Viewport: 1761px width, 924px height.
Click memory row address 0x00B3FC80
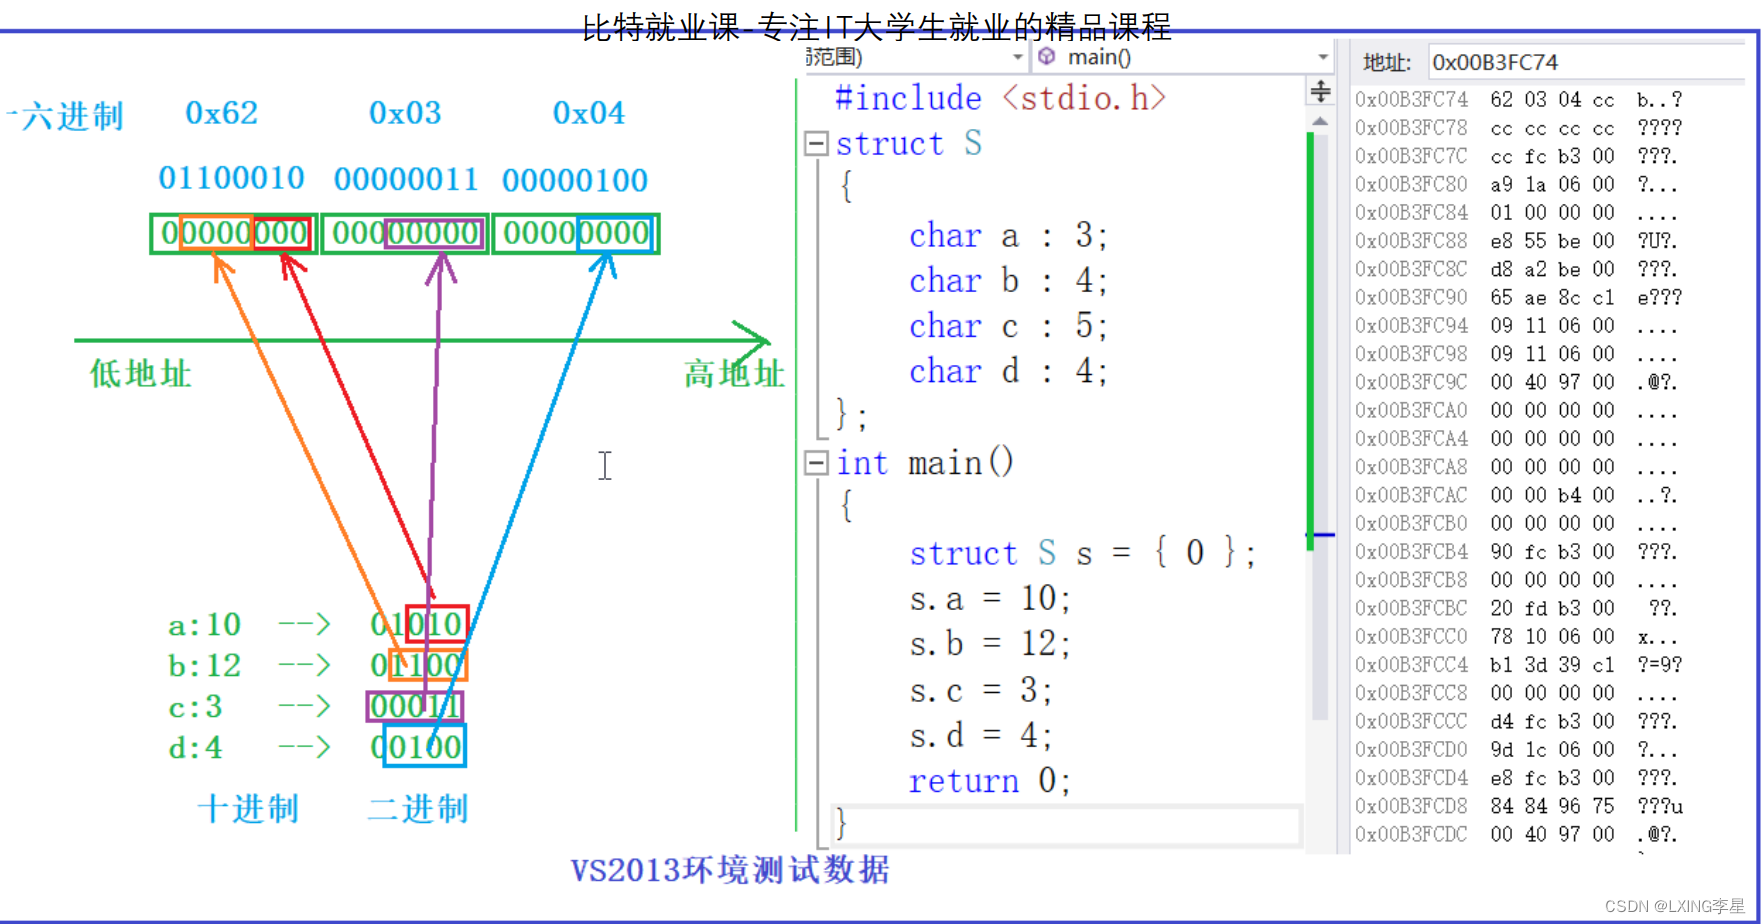(1411, 184)
